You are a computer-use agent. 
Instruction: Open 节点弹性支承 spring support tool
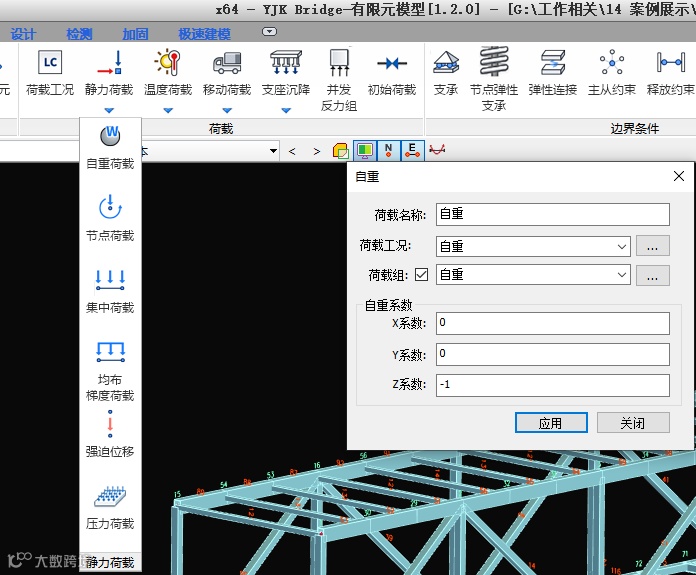click(494, 80)
